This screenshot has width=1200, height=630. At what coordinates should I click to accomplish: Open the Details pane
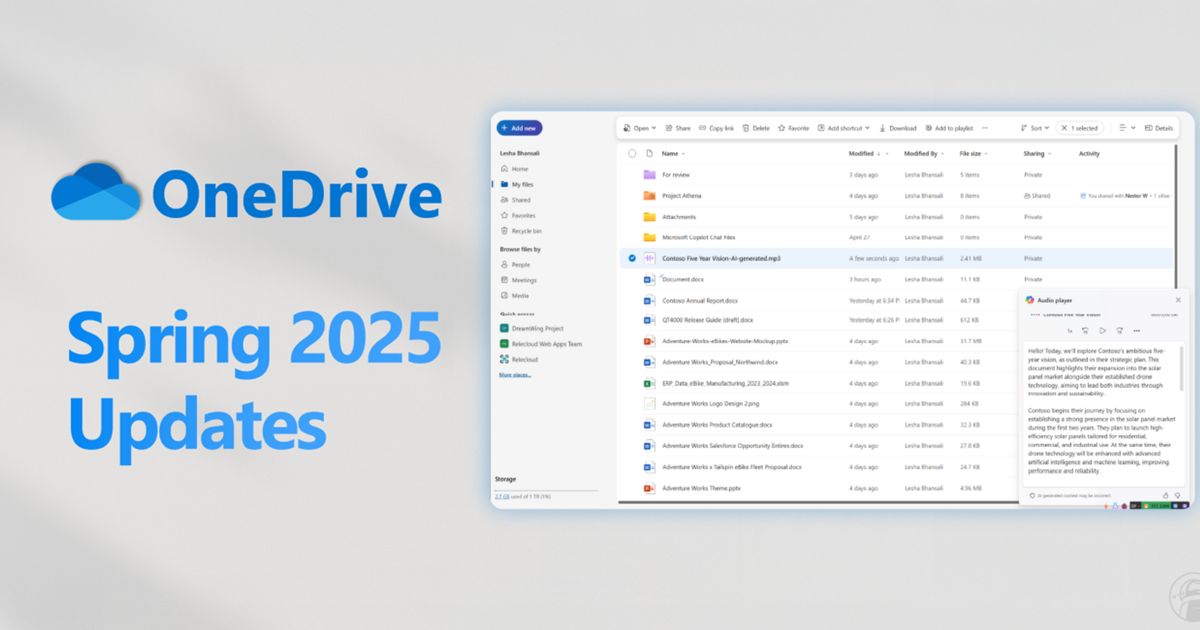coord(1159,128)
